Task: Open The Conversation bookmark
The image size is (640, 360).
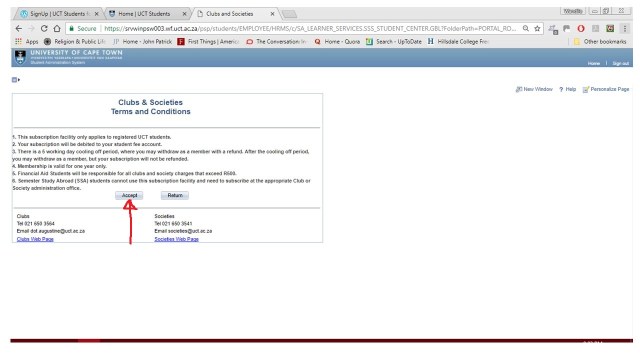Action: click(x=276, y=41)
